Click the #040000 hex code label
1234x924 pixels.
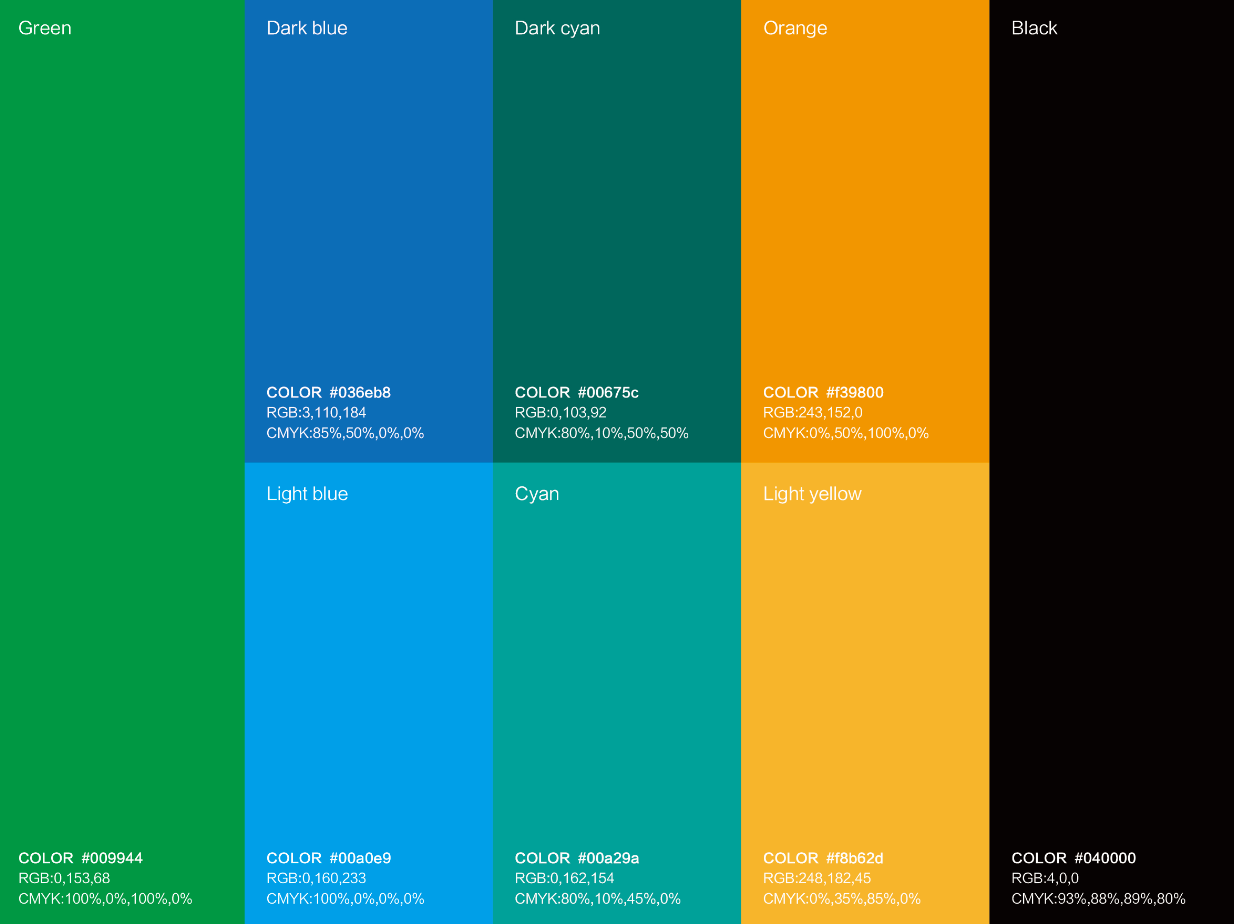click(x=1104, y=858)
